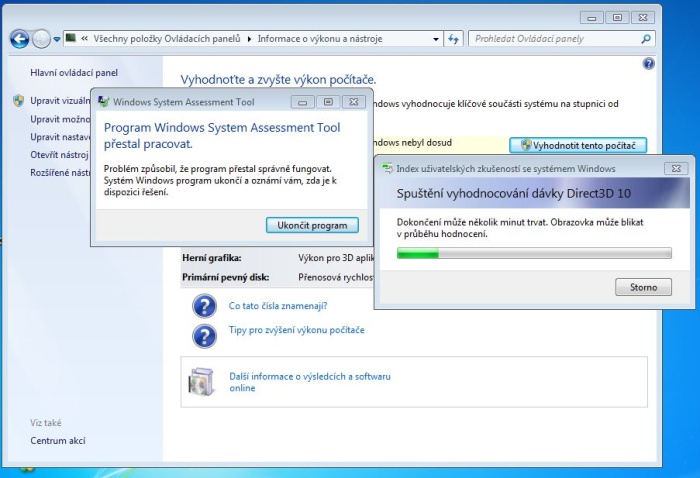This screenshot has width=700, height=478.
Task: Click Vyhodnotit tento počítač button
Action: click(578, 145)
